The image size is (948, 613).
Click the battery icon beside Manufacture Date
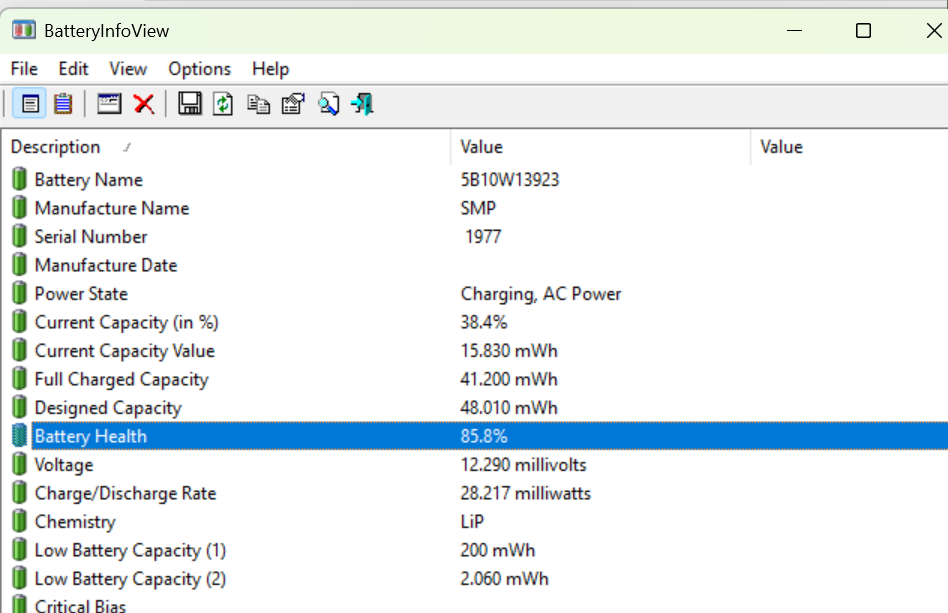(19, 264)
